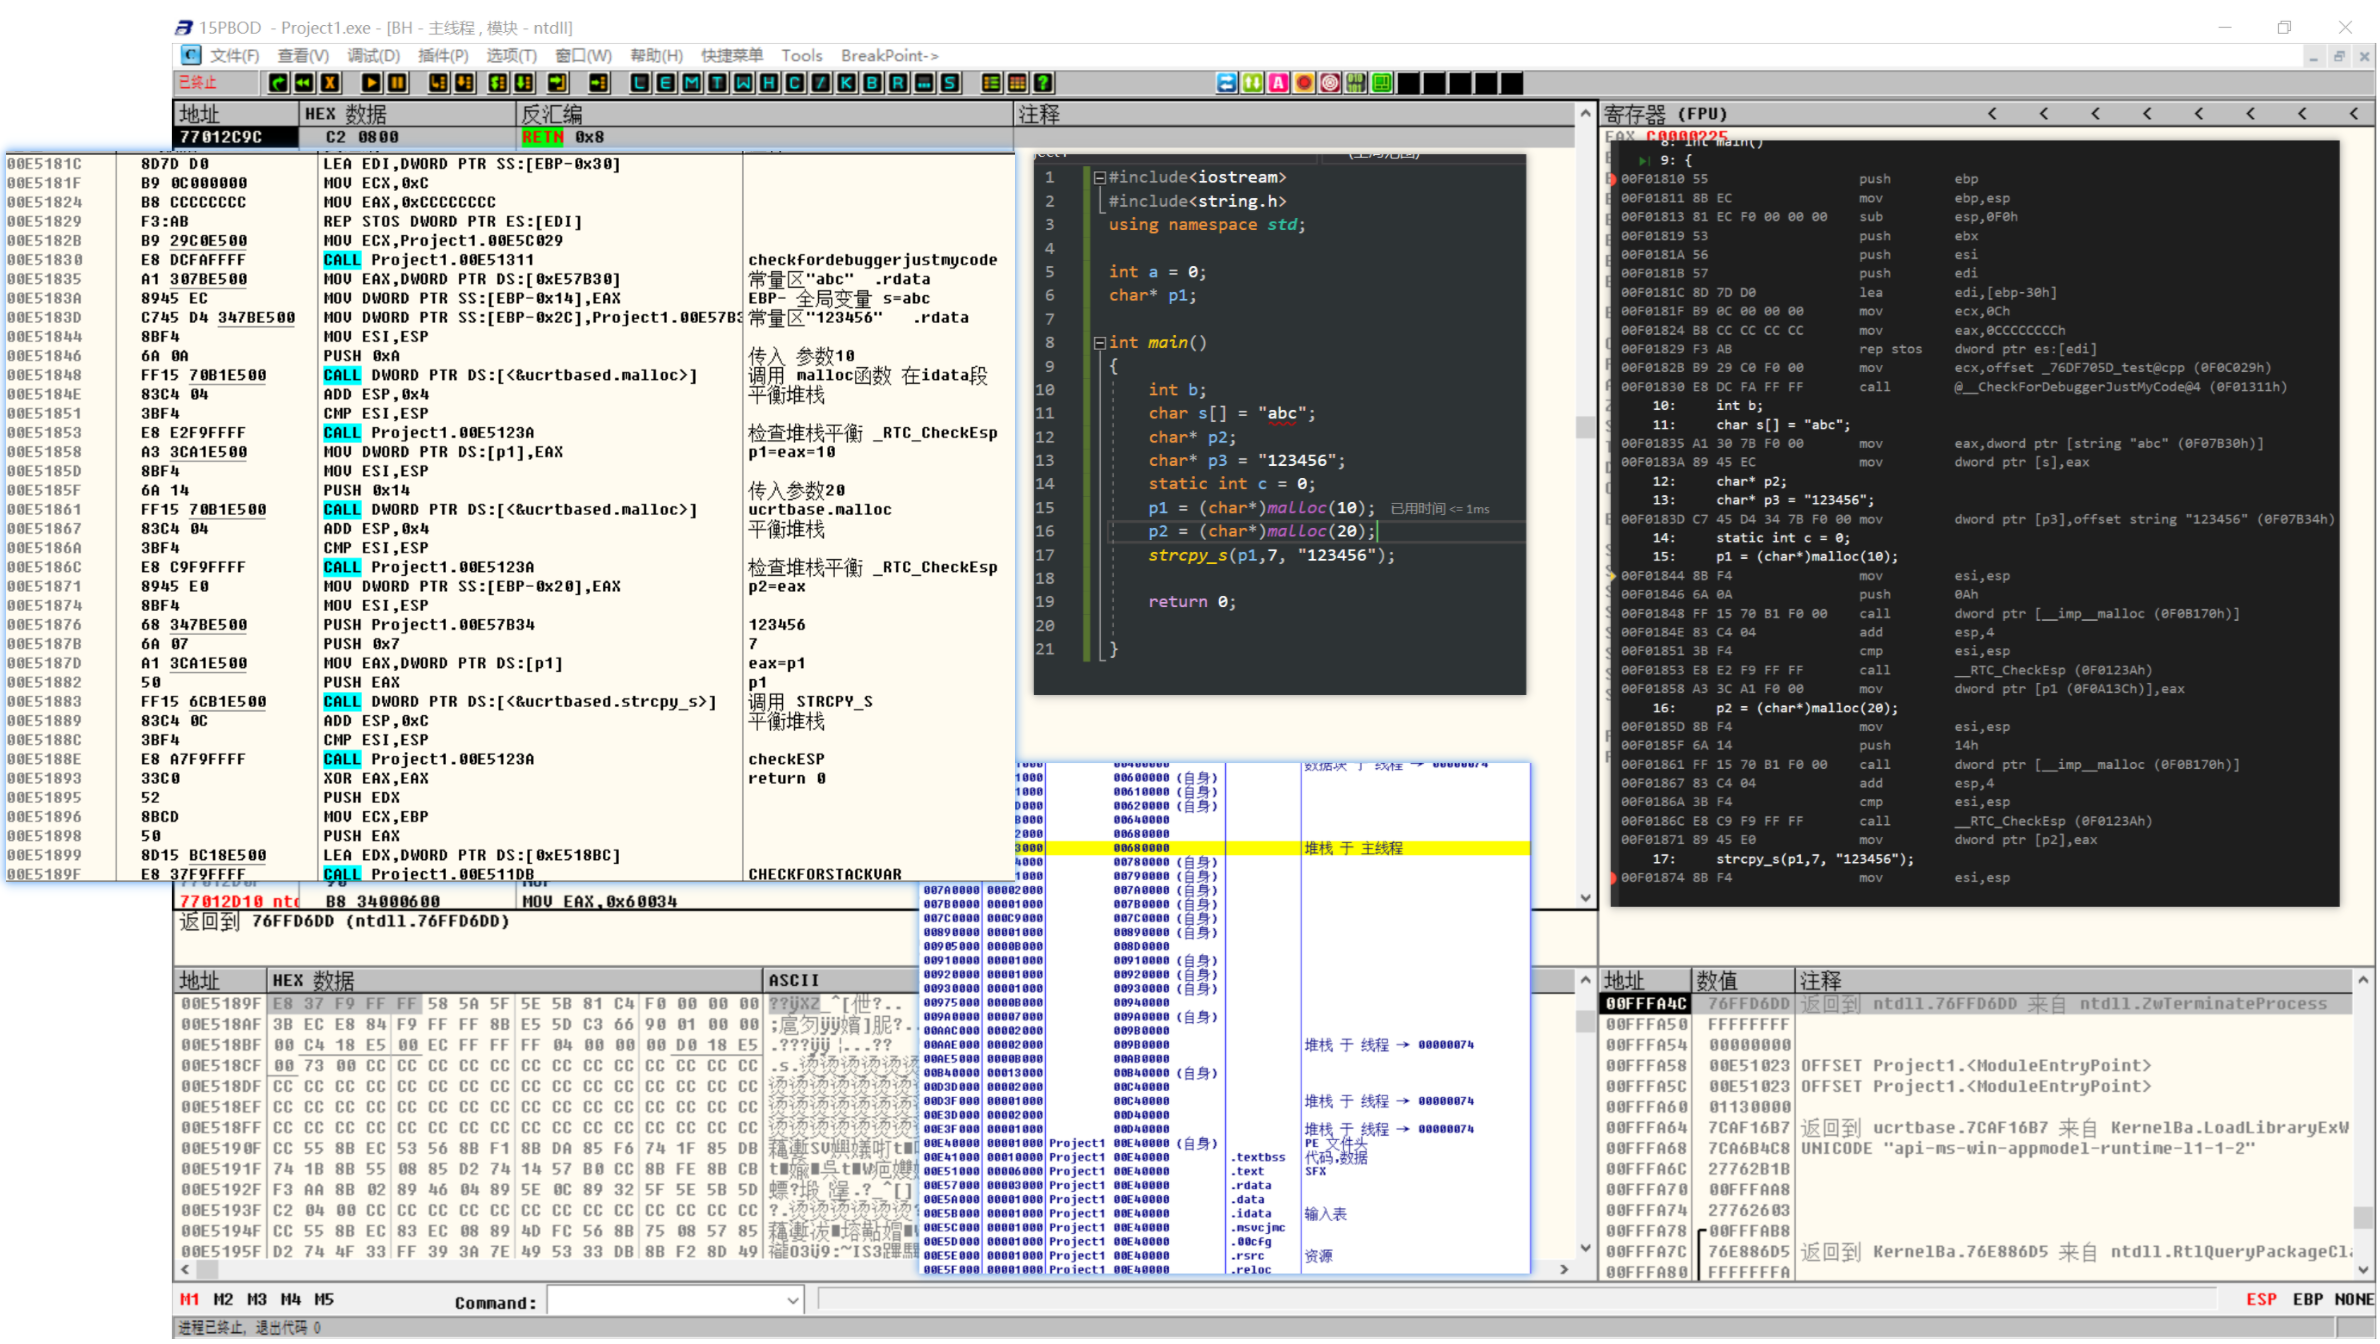
Task: Collapse the #include block in code editor
Action: point(1099,177)
